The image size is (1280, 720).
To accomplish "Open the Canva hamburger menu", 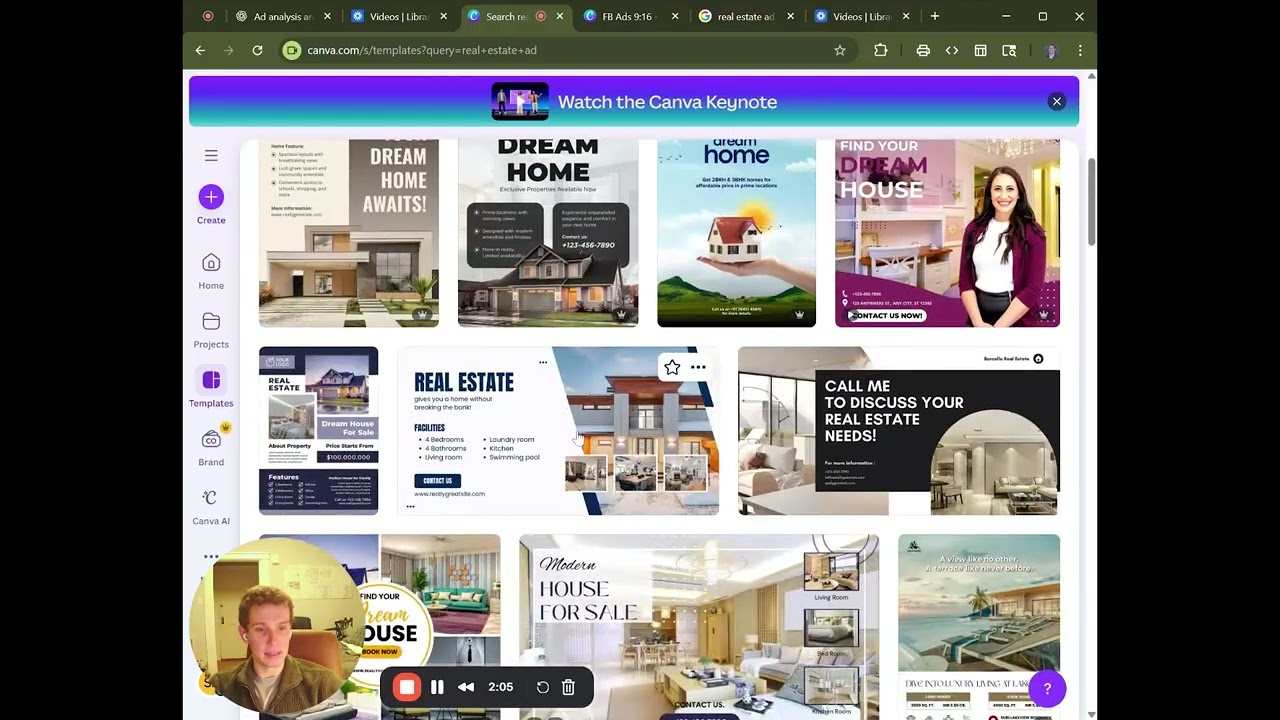I will point(211,156).
